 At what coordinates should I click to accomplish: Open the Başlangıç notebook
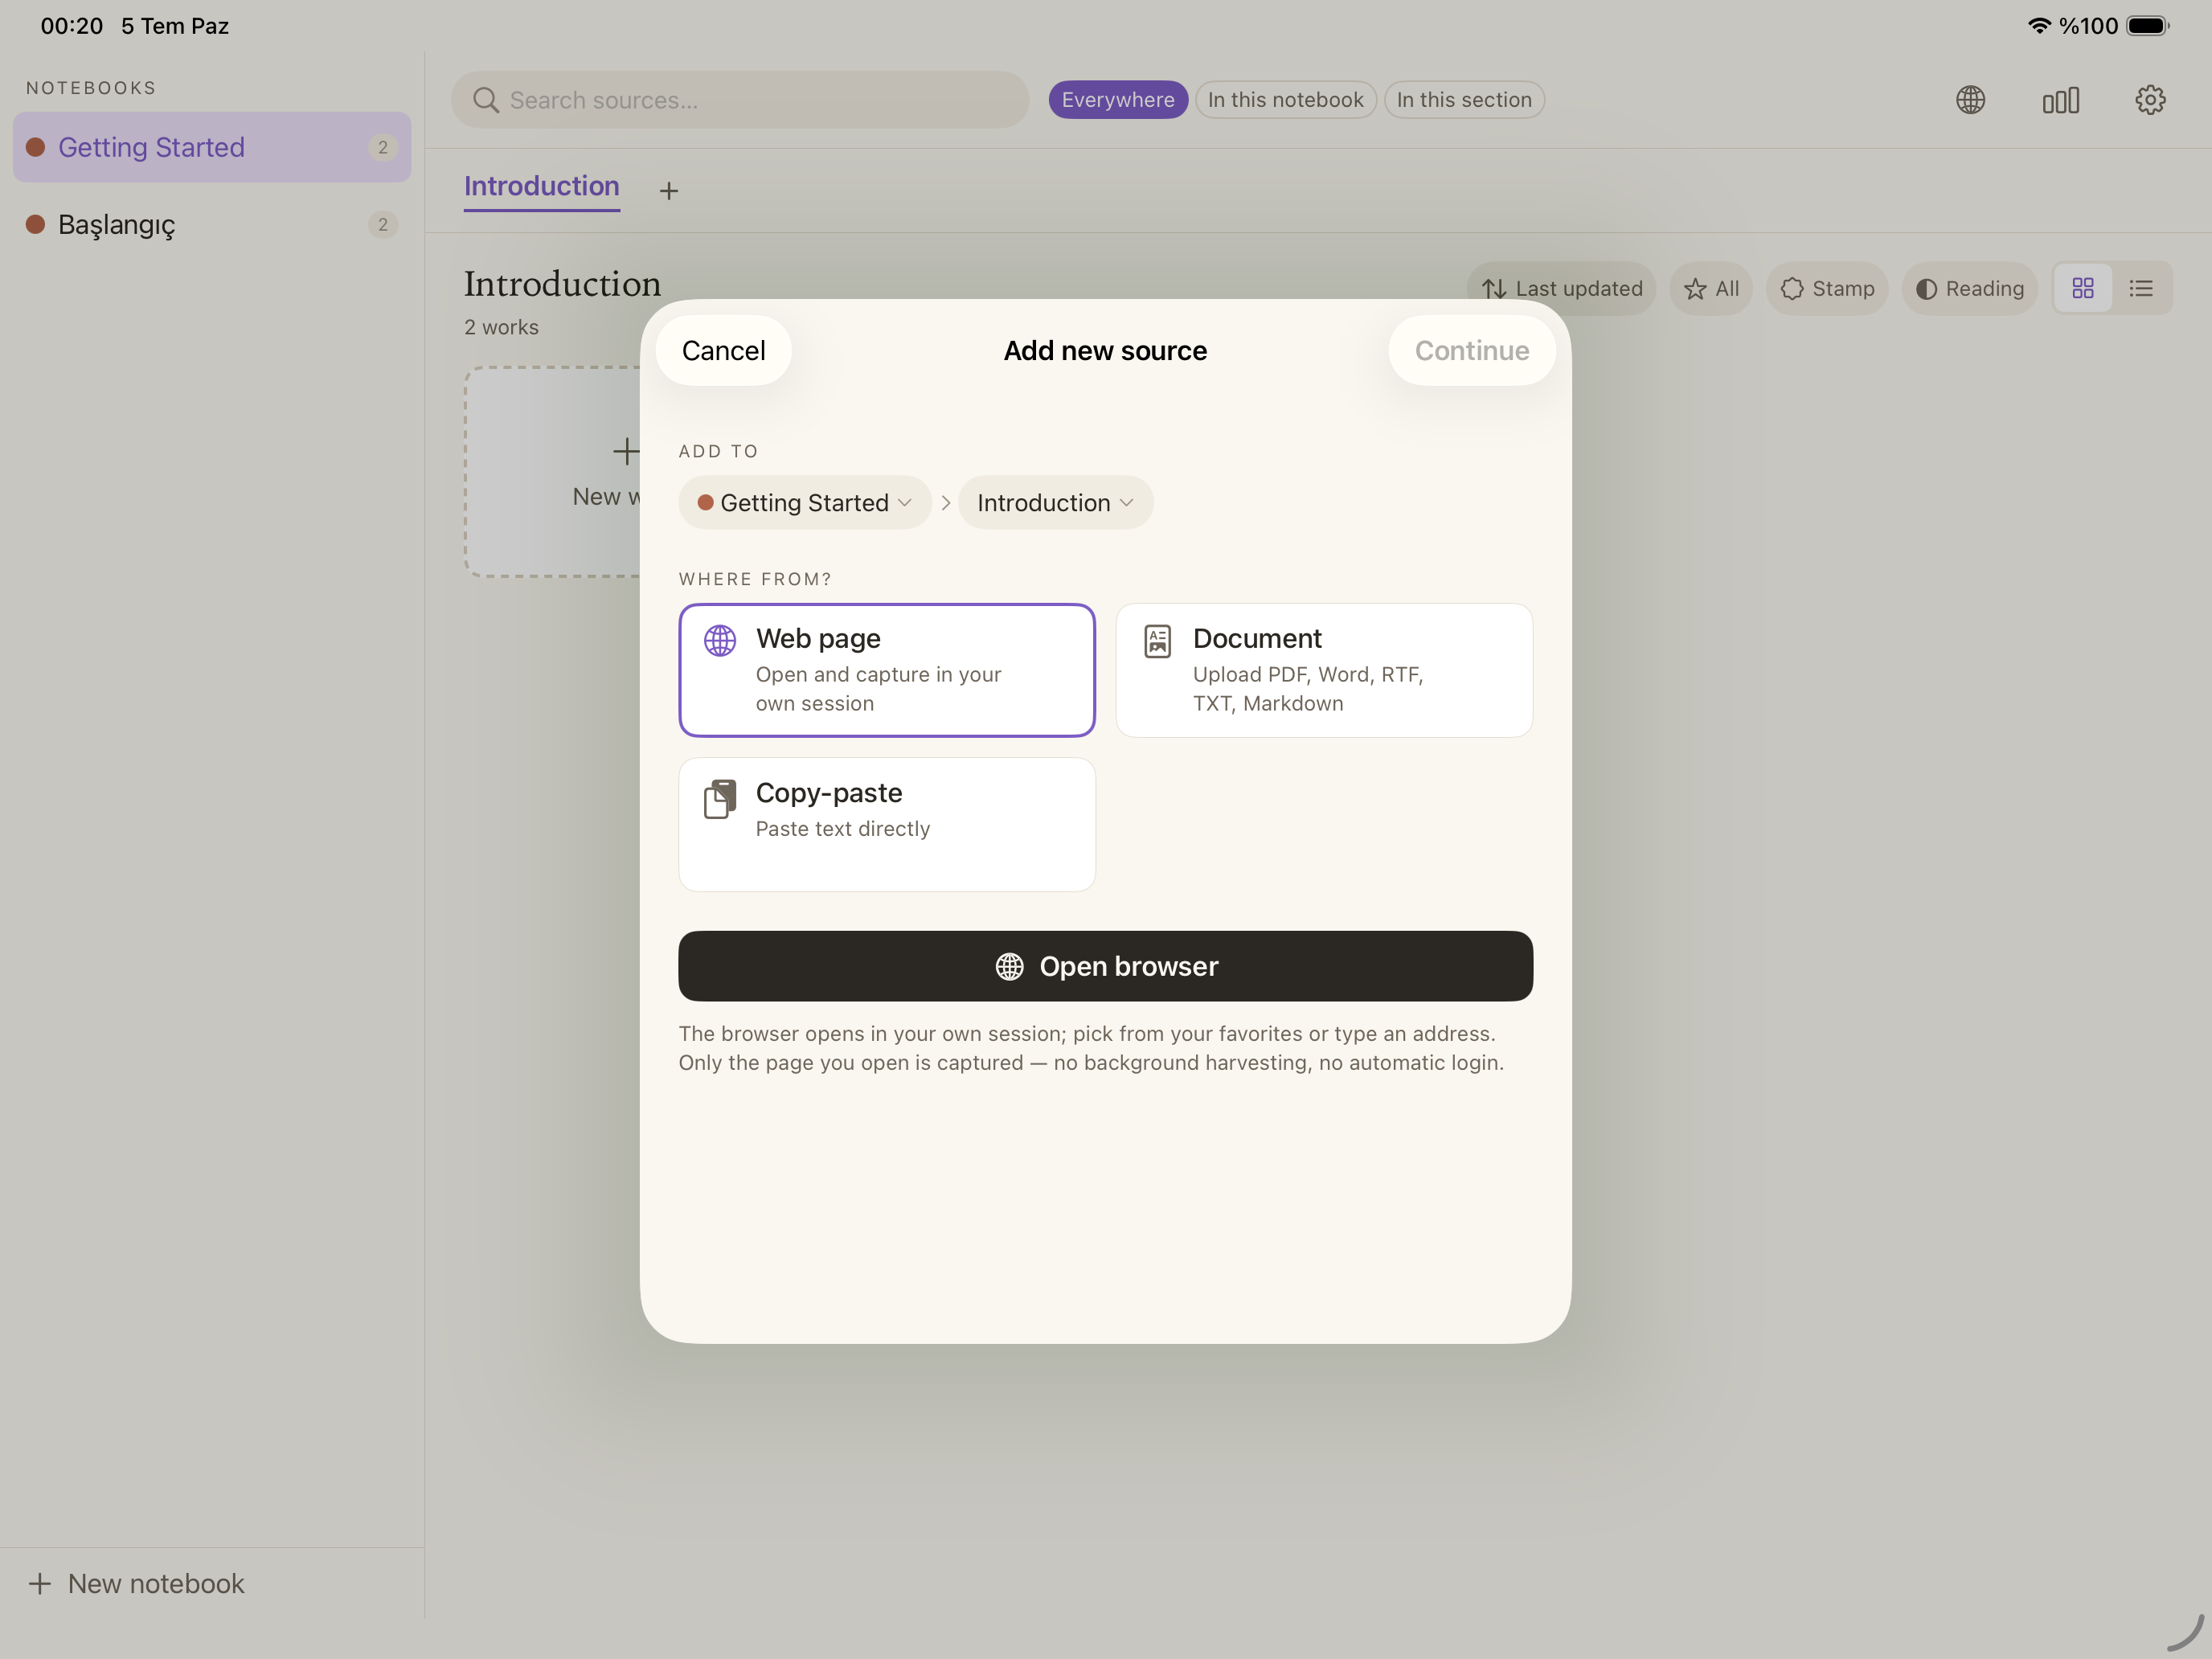(212, 224)
